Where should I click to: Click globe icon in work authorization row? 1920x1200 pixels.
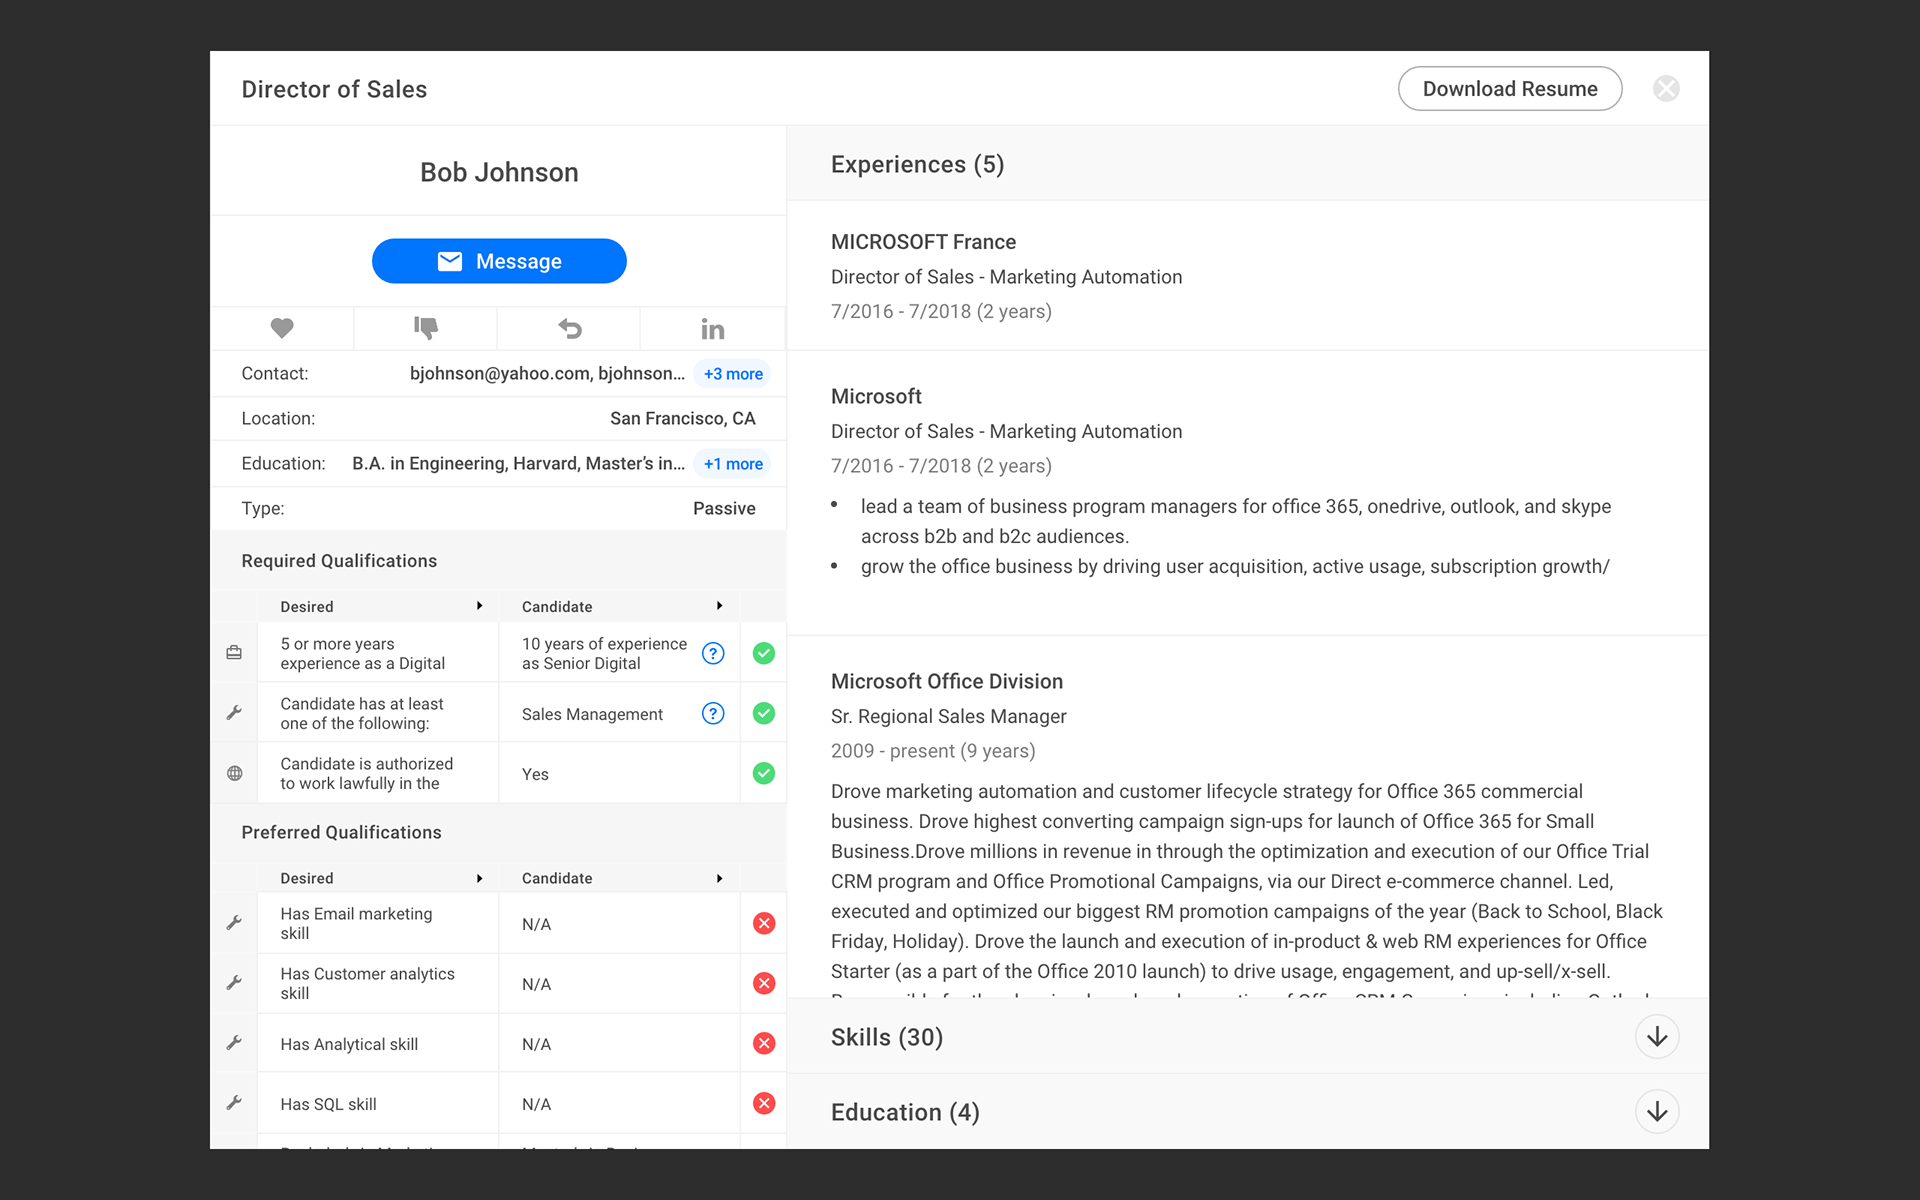click(x=234, y=773)
